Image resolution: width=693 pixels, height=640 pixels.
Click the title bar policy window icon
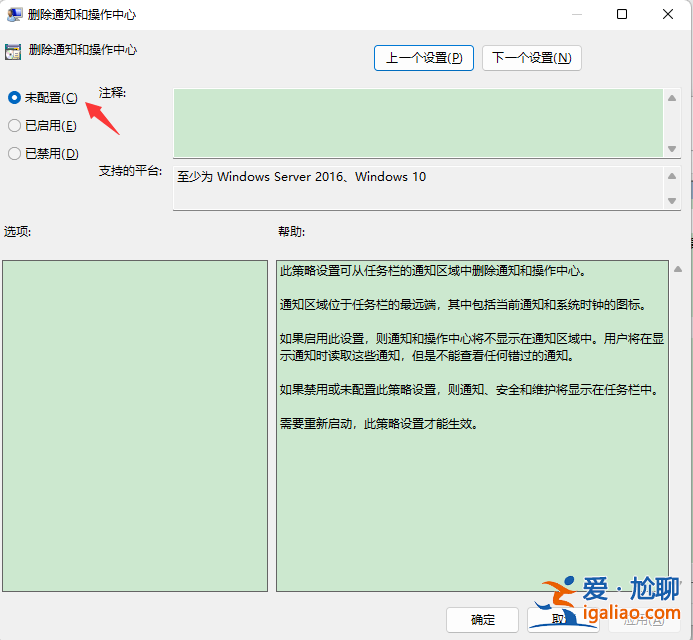coord(15,15)
